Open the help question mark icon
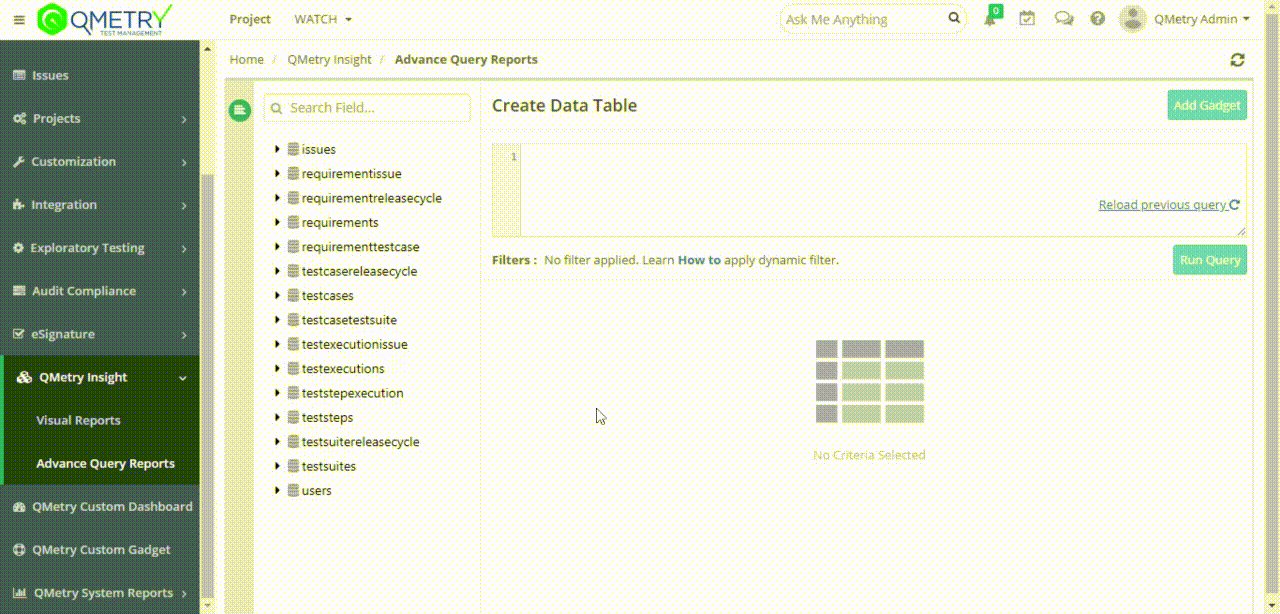1280x614 pixels. tap(1098, 18)
